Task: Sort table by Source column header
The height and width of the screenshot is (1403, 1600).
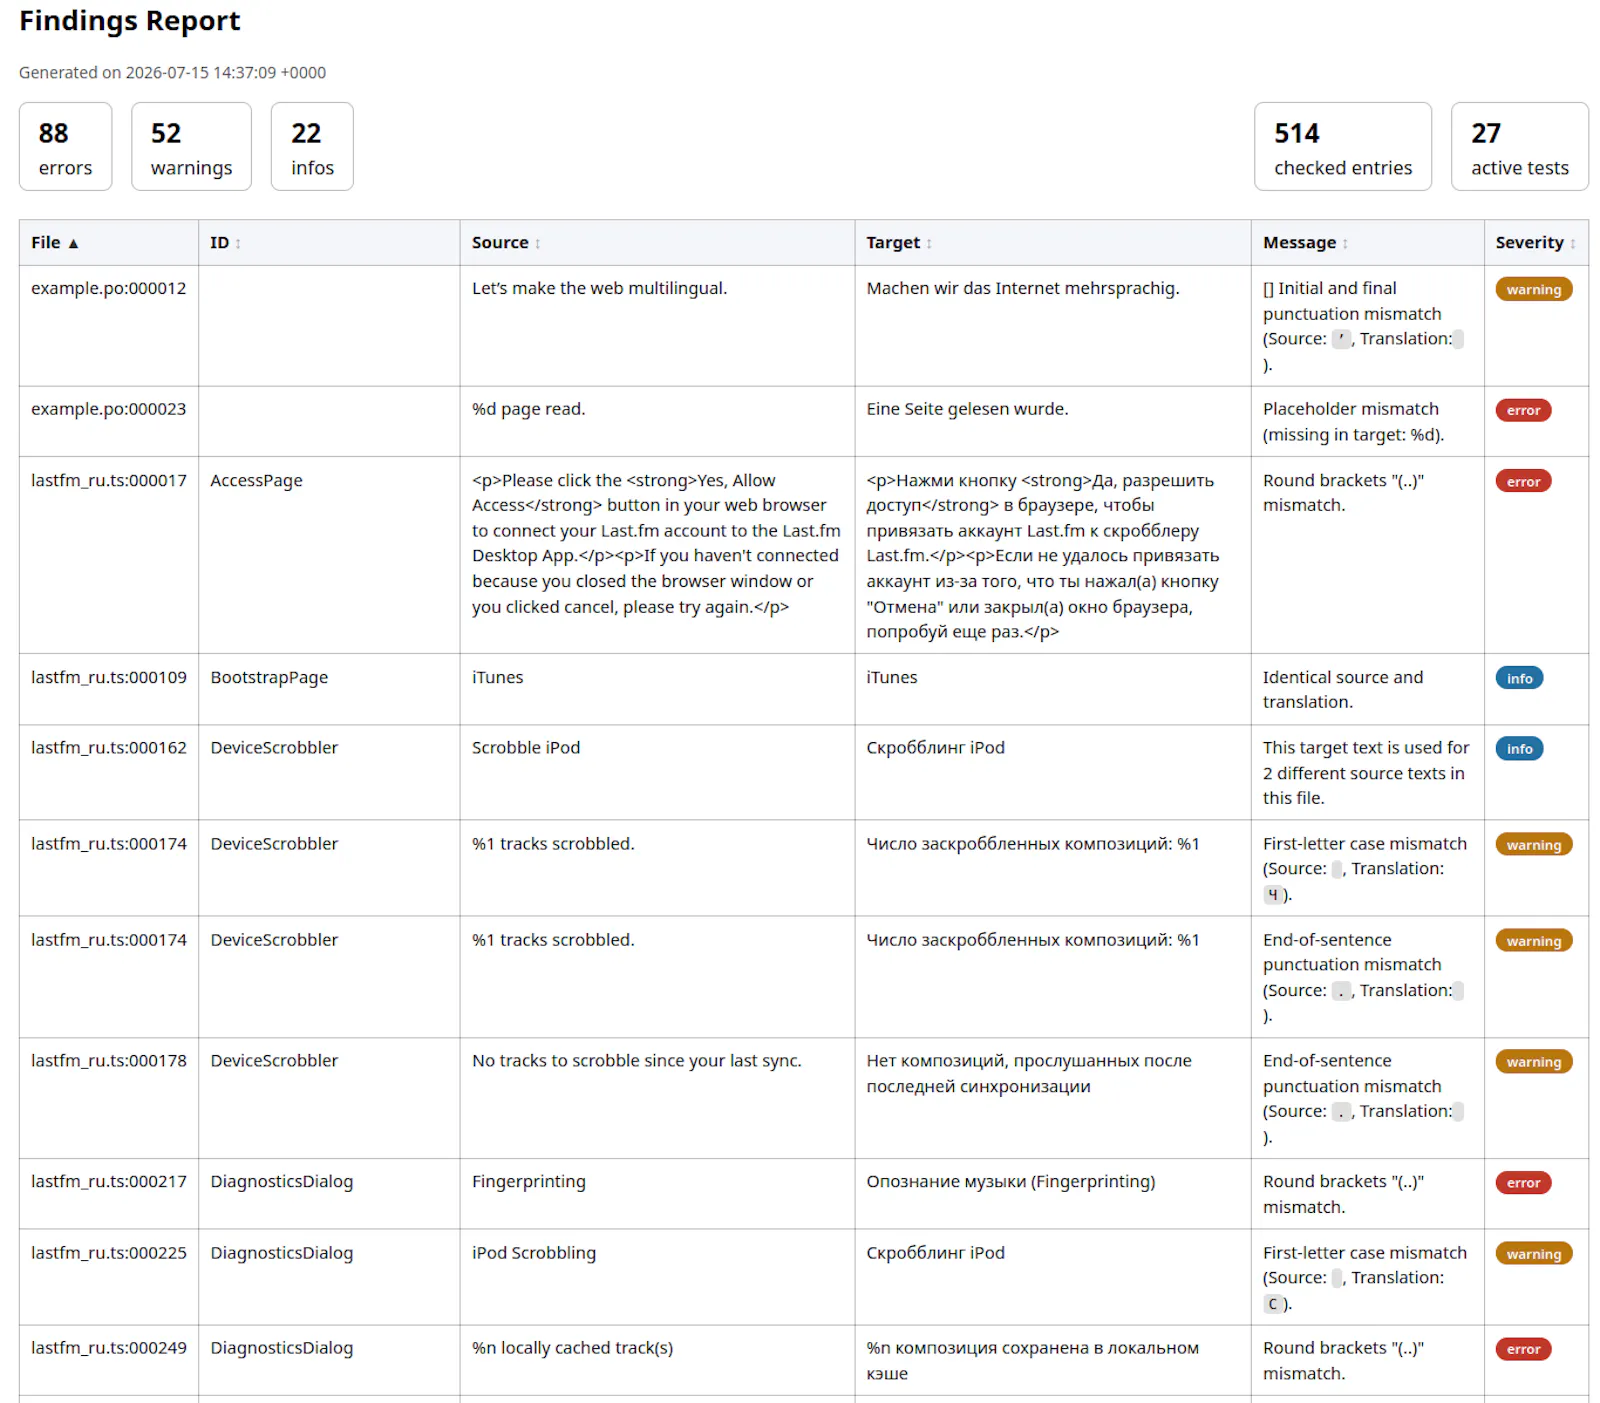Action: click(657, 242)
